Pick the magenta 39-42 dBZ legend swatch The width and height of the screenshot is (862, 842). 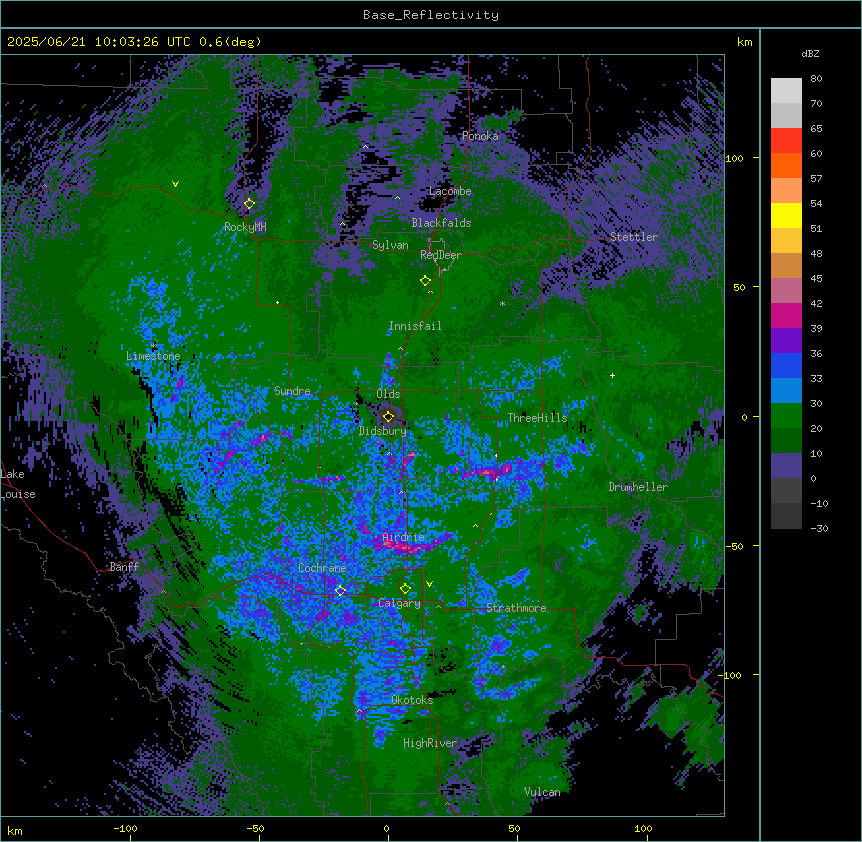pyautogui.click(x=786, y=315)
